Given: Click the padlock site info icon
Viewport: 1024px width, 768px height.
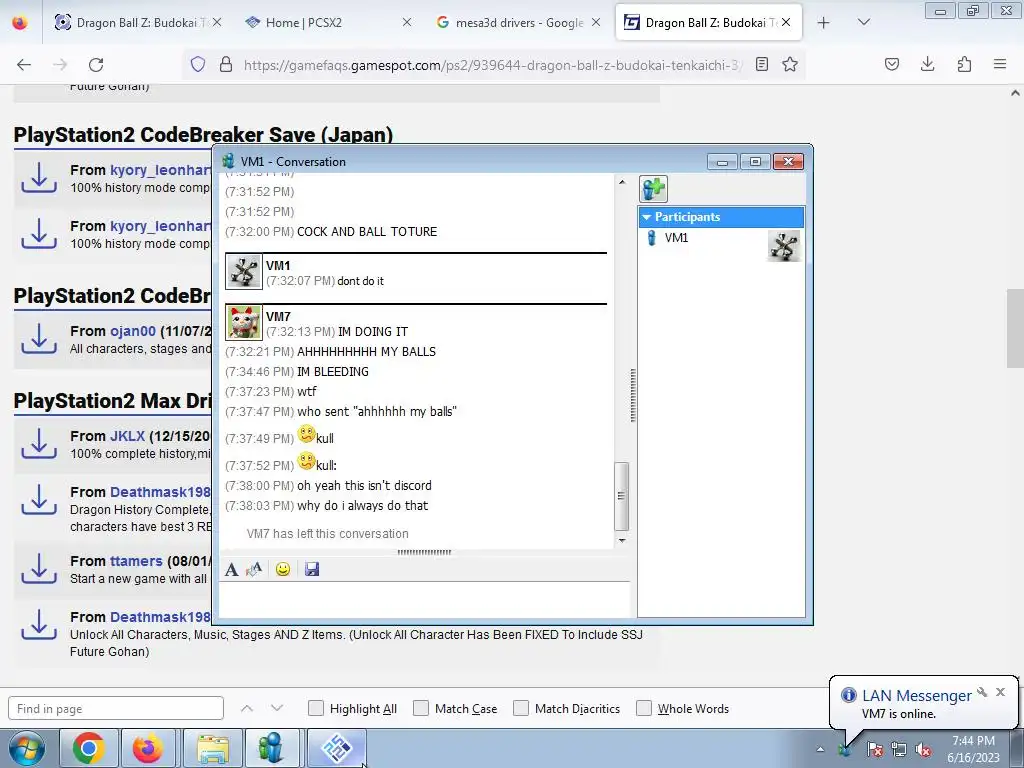Looking at the screenshot, I should [226, 64].
